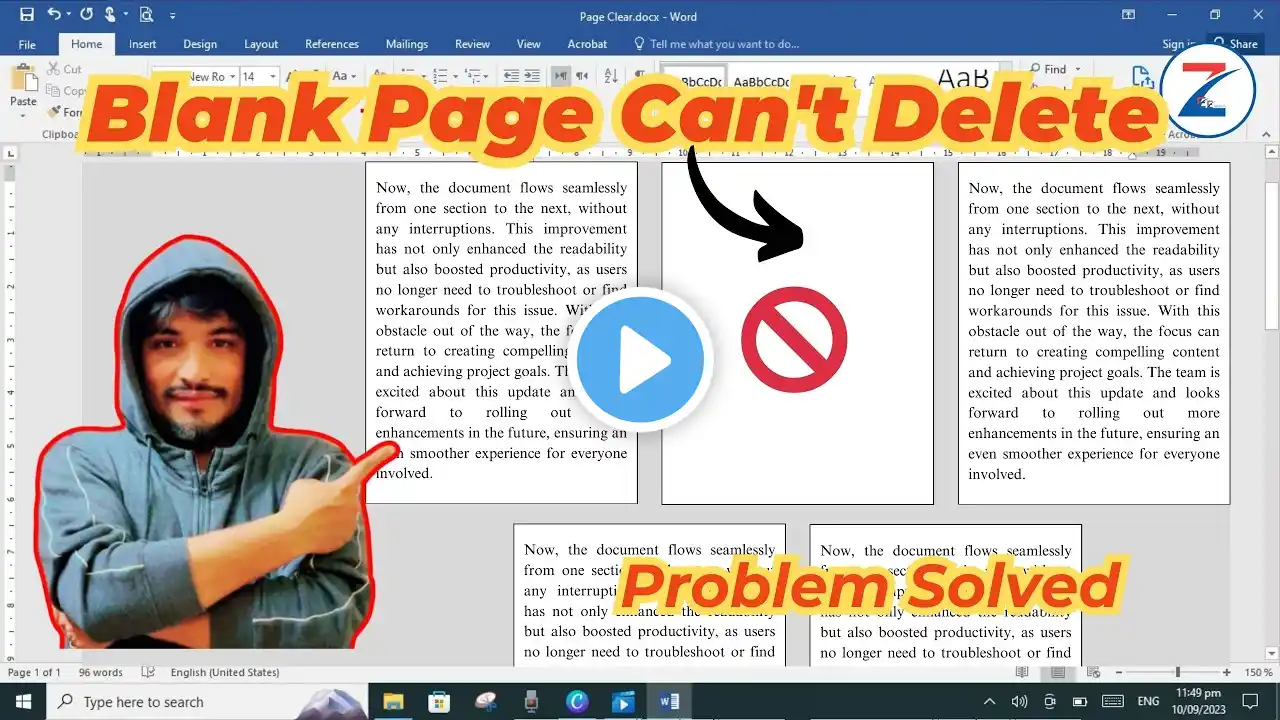The height and width of the screenshot is (720, 1280).
Task: Open the File tab
Action: point(27,44)
